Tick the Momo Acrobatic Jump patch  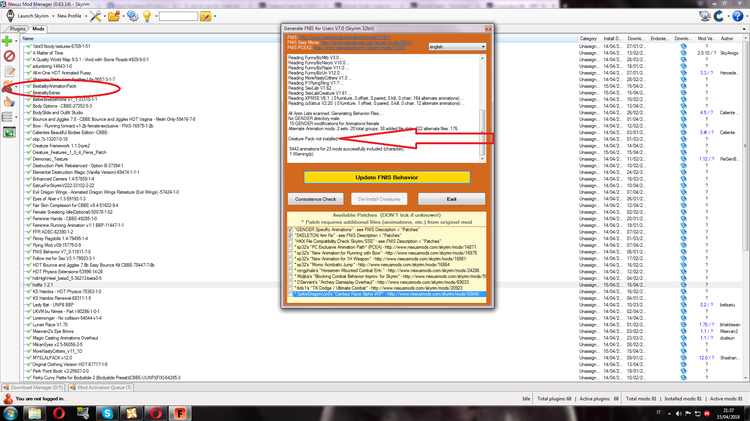click(290, 265)
